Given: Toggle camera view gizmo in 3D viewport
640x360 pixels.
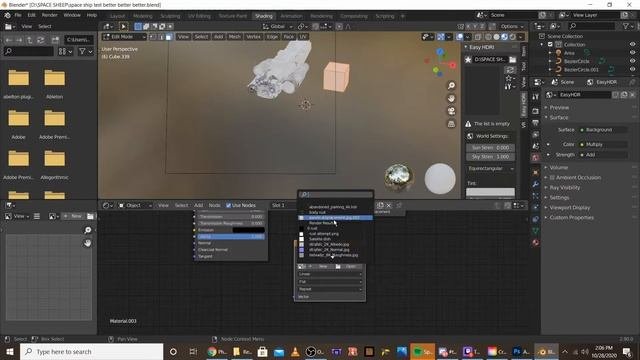Looking at the screenshot, I should pos(451,111).
